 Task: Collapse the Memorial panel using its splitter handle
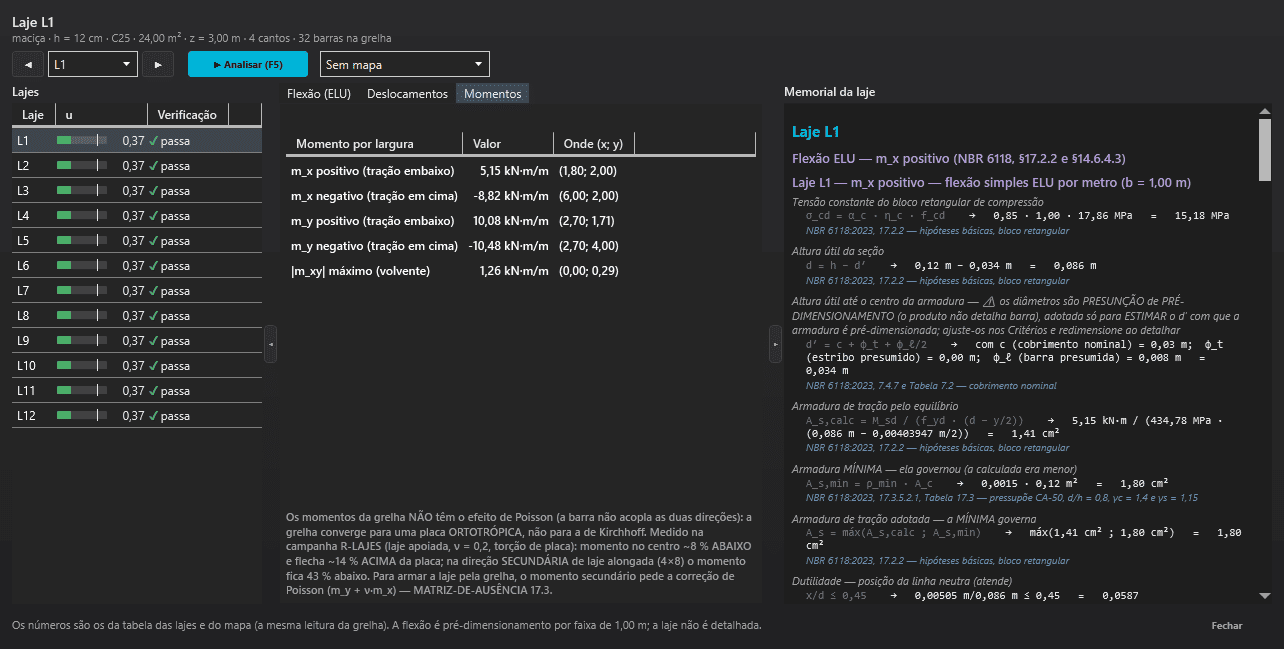pyautogui.click(x=775, y=344)
